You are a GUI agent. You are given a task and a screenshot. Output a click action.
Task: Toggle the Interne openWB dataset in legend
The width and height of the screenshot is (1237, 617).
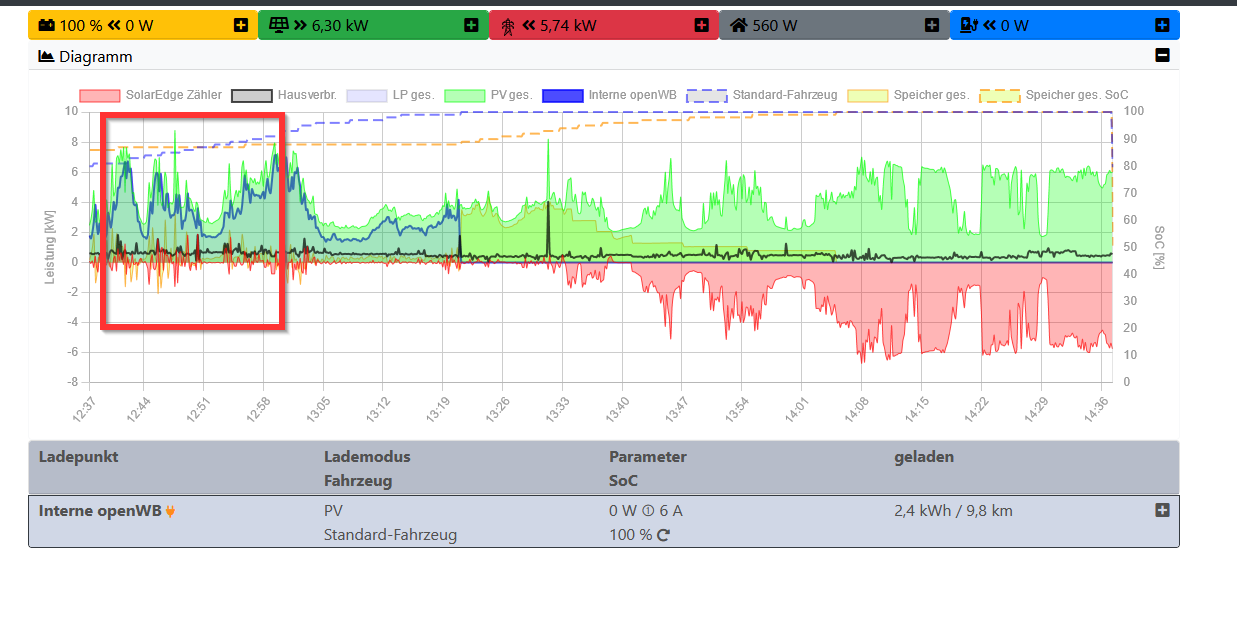[x=609, y=95]
